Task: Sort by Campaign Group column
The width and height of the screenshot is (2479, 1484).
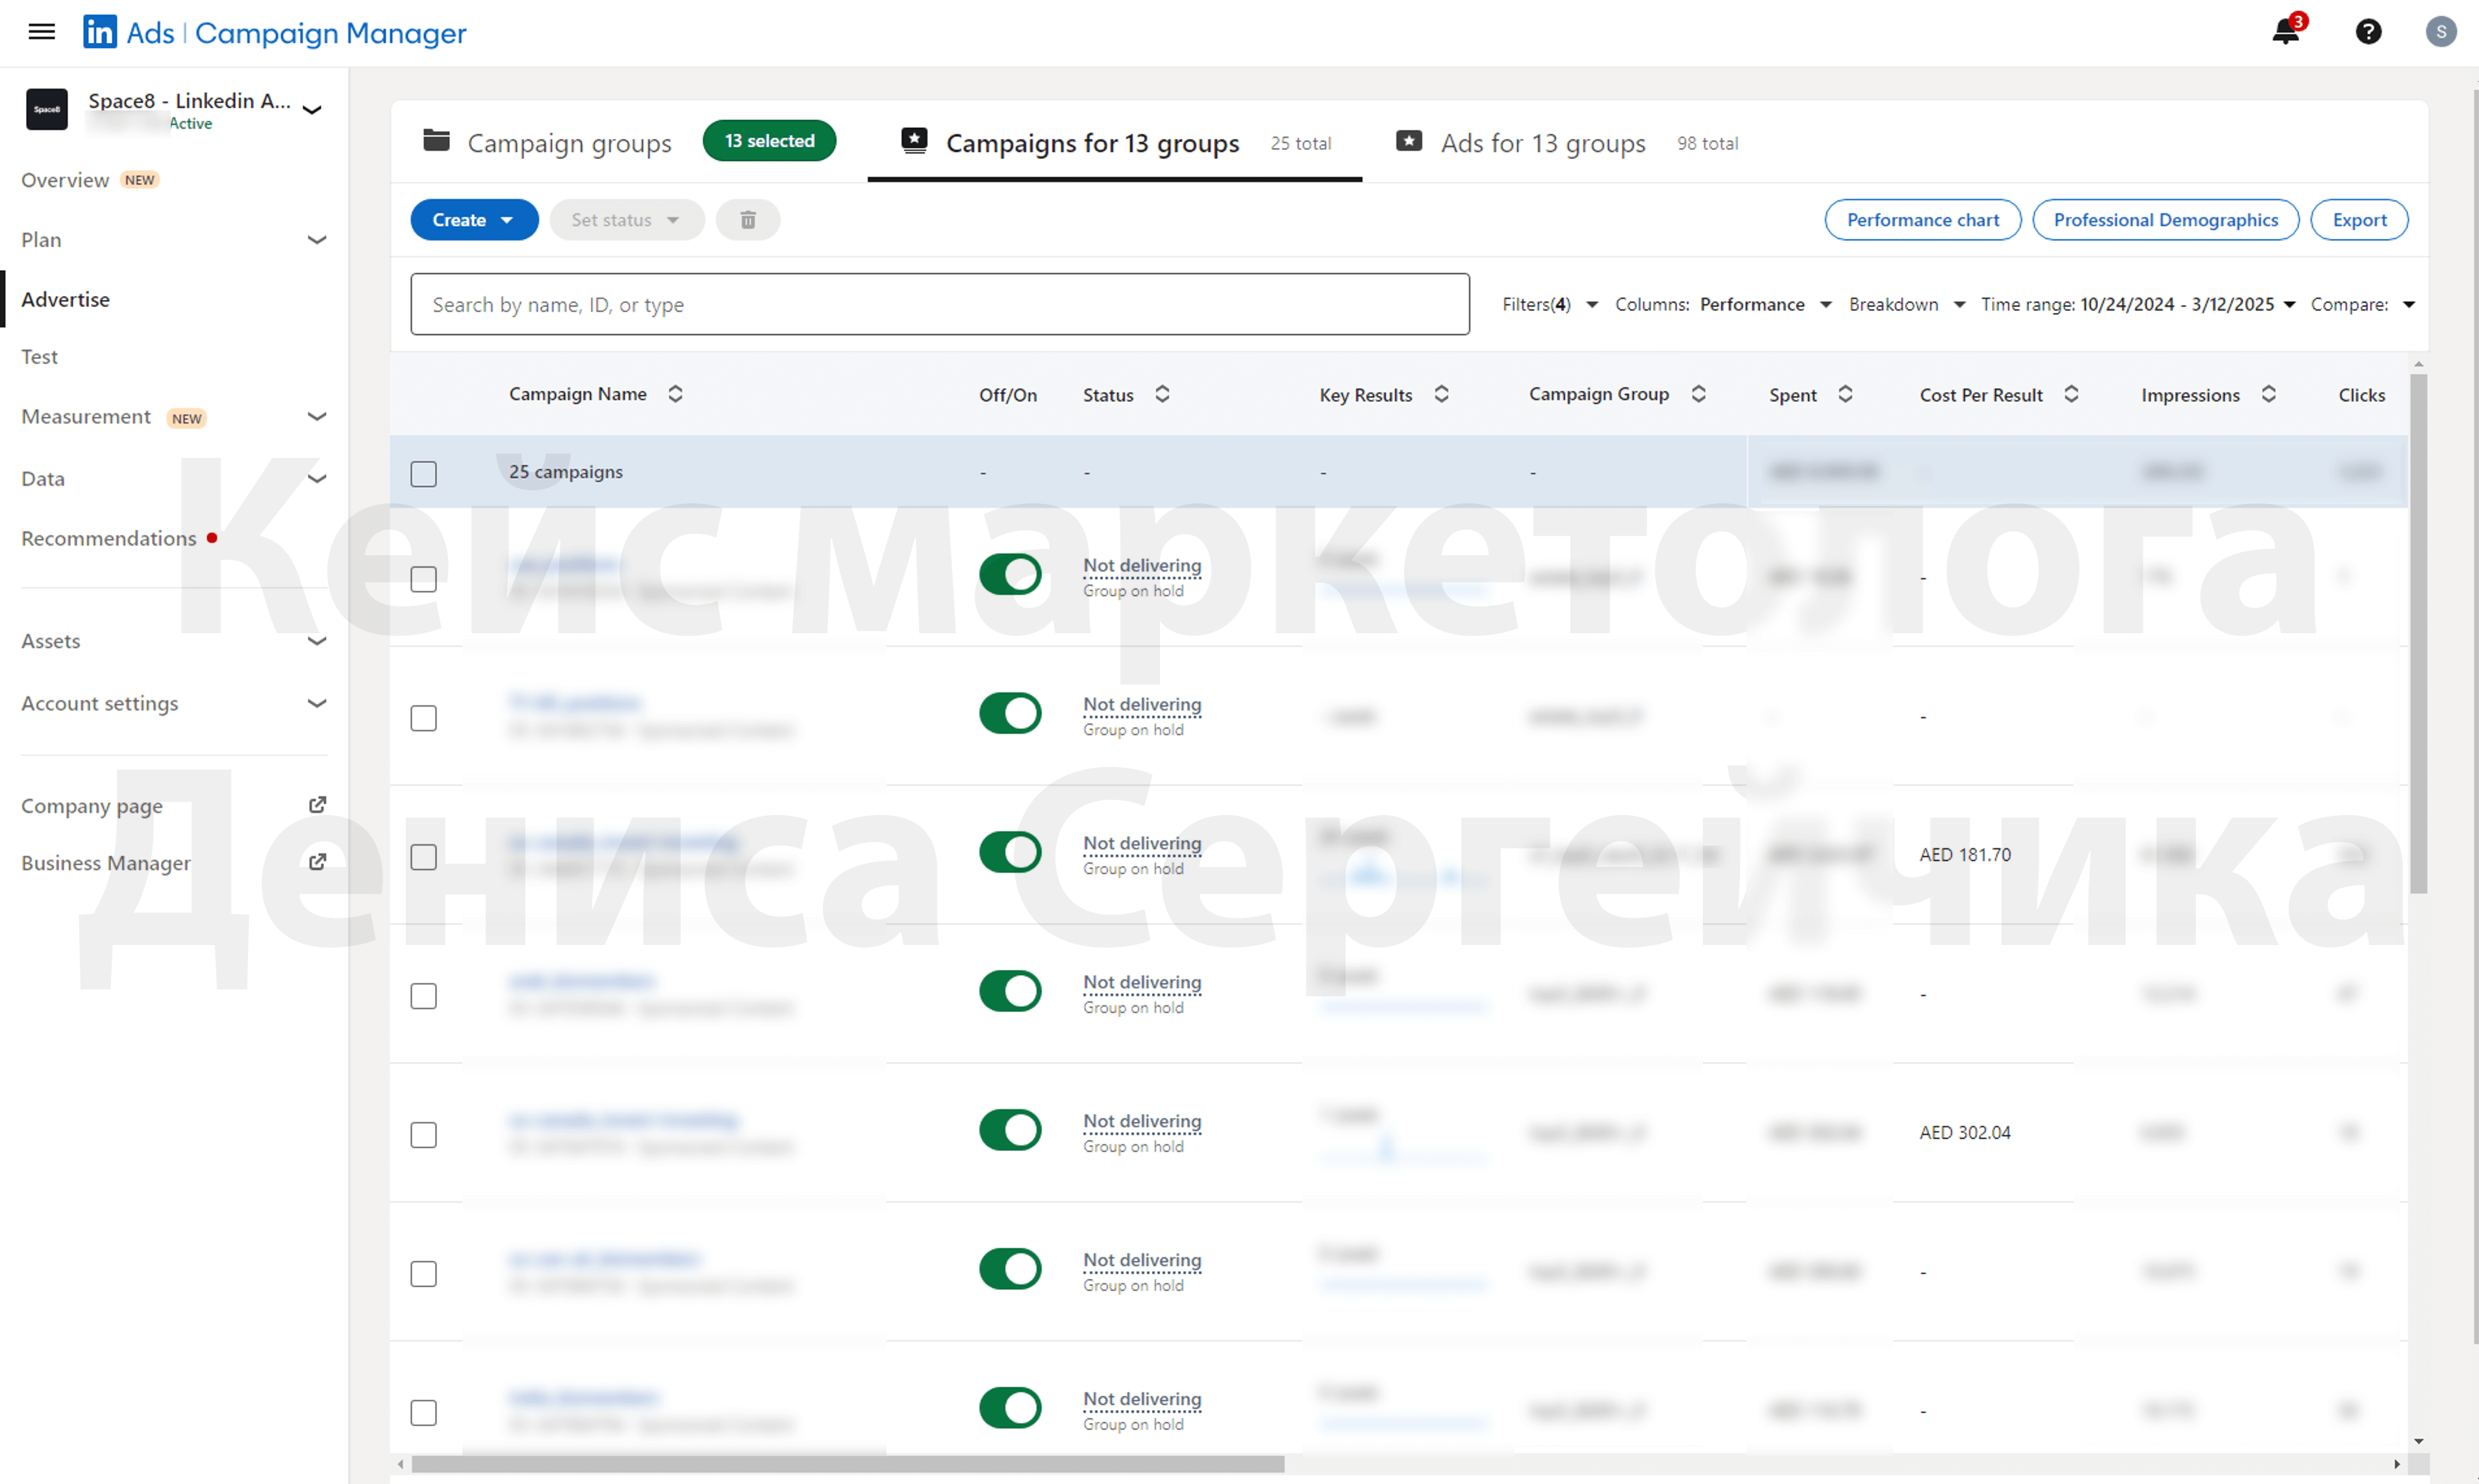Action: point(1698,394)
